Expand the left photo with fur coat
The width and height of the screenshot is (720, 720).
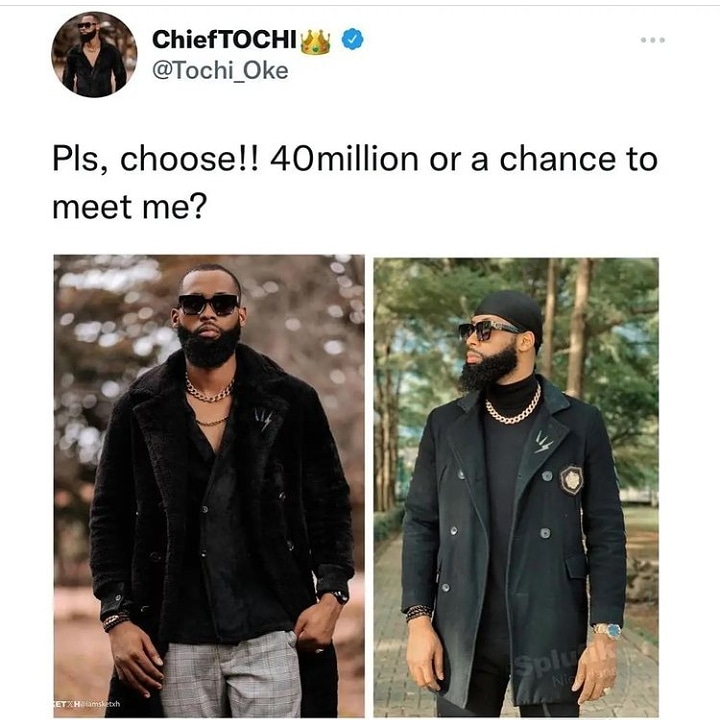pyautogui.click(x=209, y=486)
